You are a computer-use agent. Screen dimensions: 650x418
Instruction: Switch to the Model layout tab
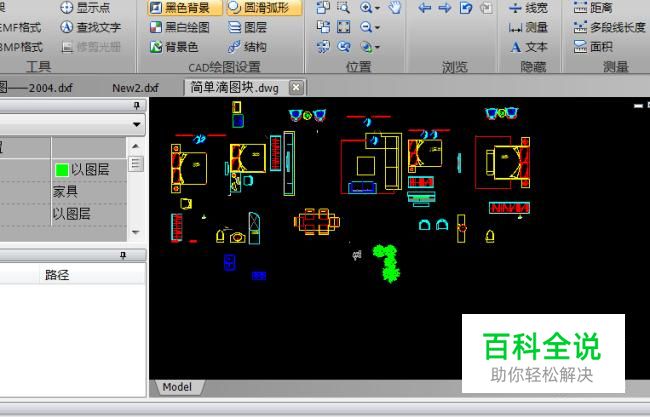pos(177,387)
